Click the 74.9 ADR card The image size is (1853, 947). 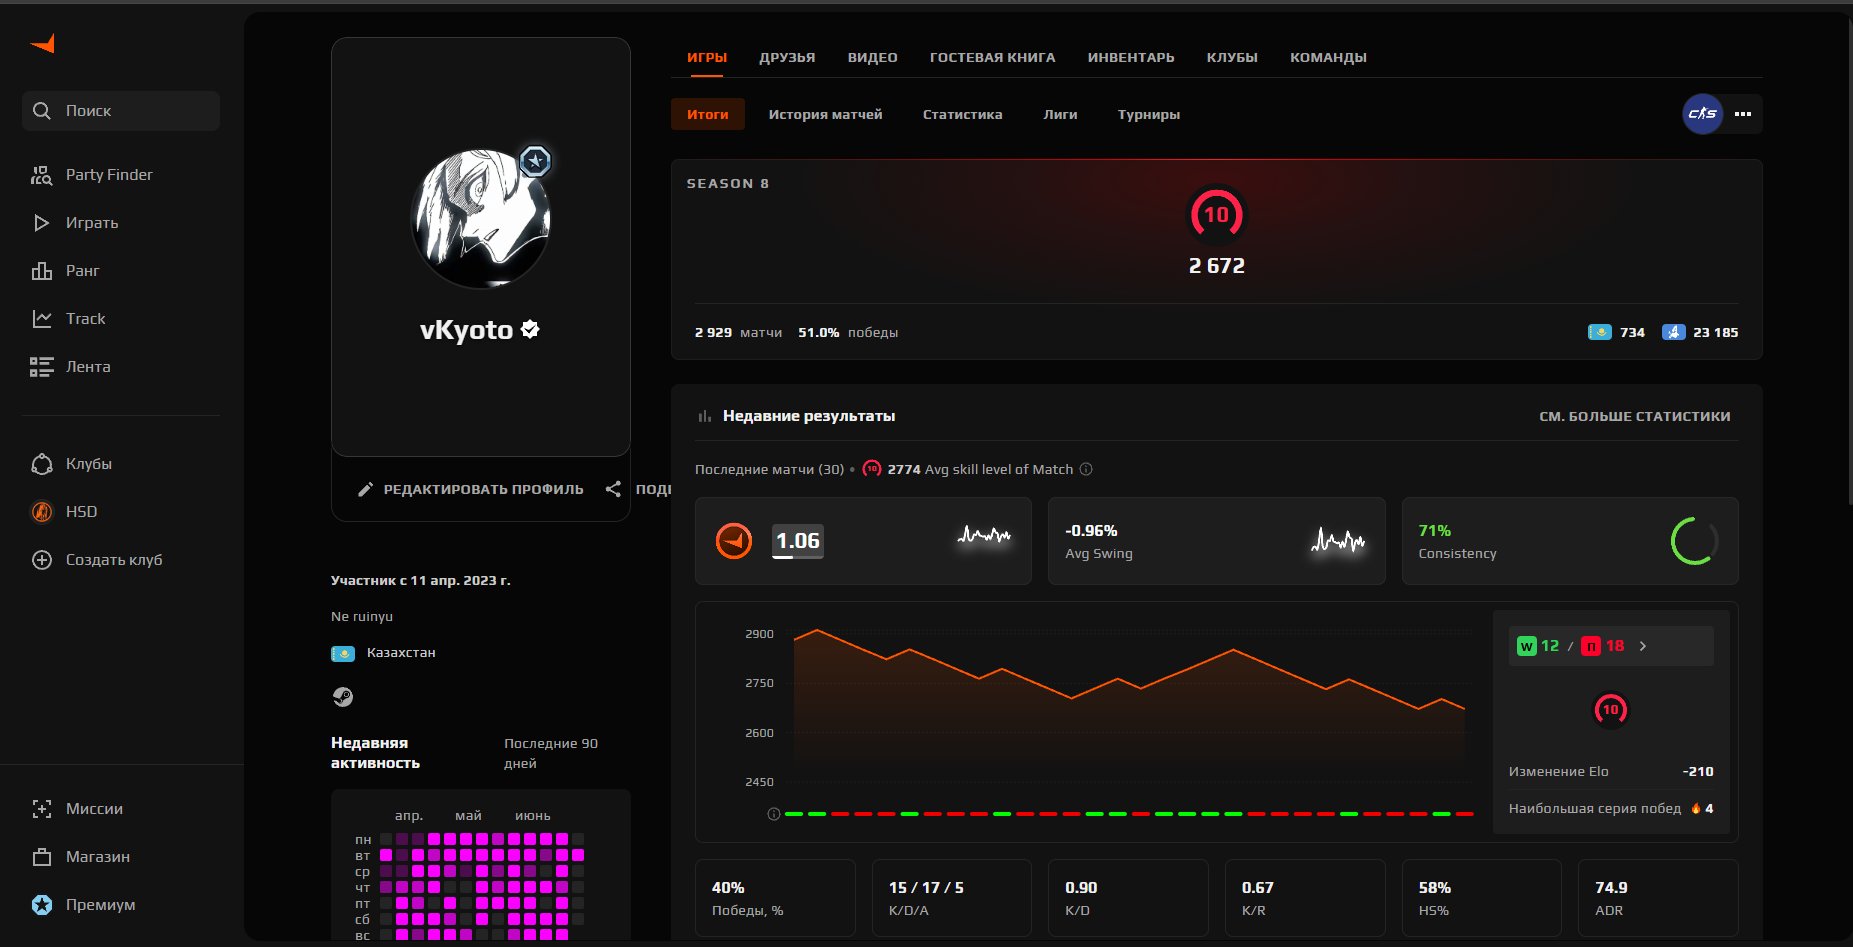point(1658,898)
